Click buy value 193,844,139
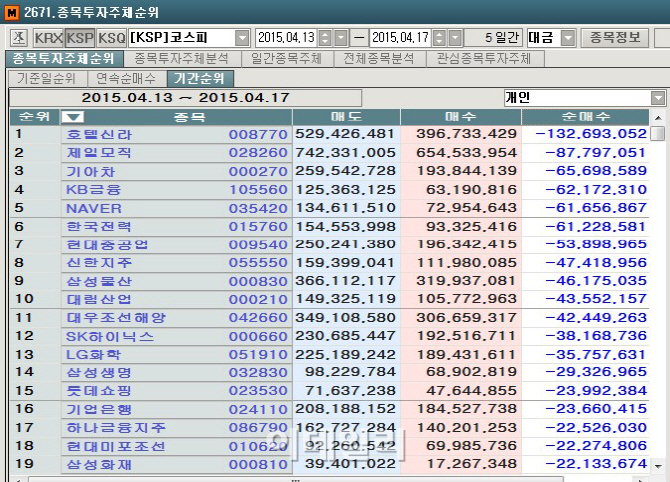The height and width of the screenshot is (482, 670). pyautogui.click(x=467, y=171)
